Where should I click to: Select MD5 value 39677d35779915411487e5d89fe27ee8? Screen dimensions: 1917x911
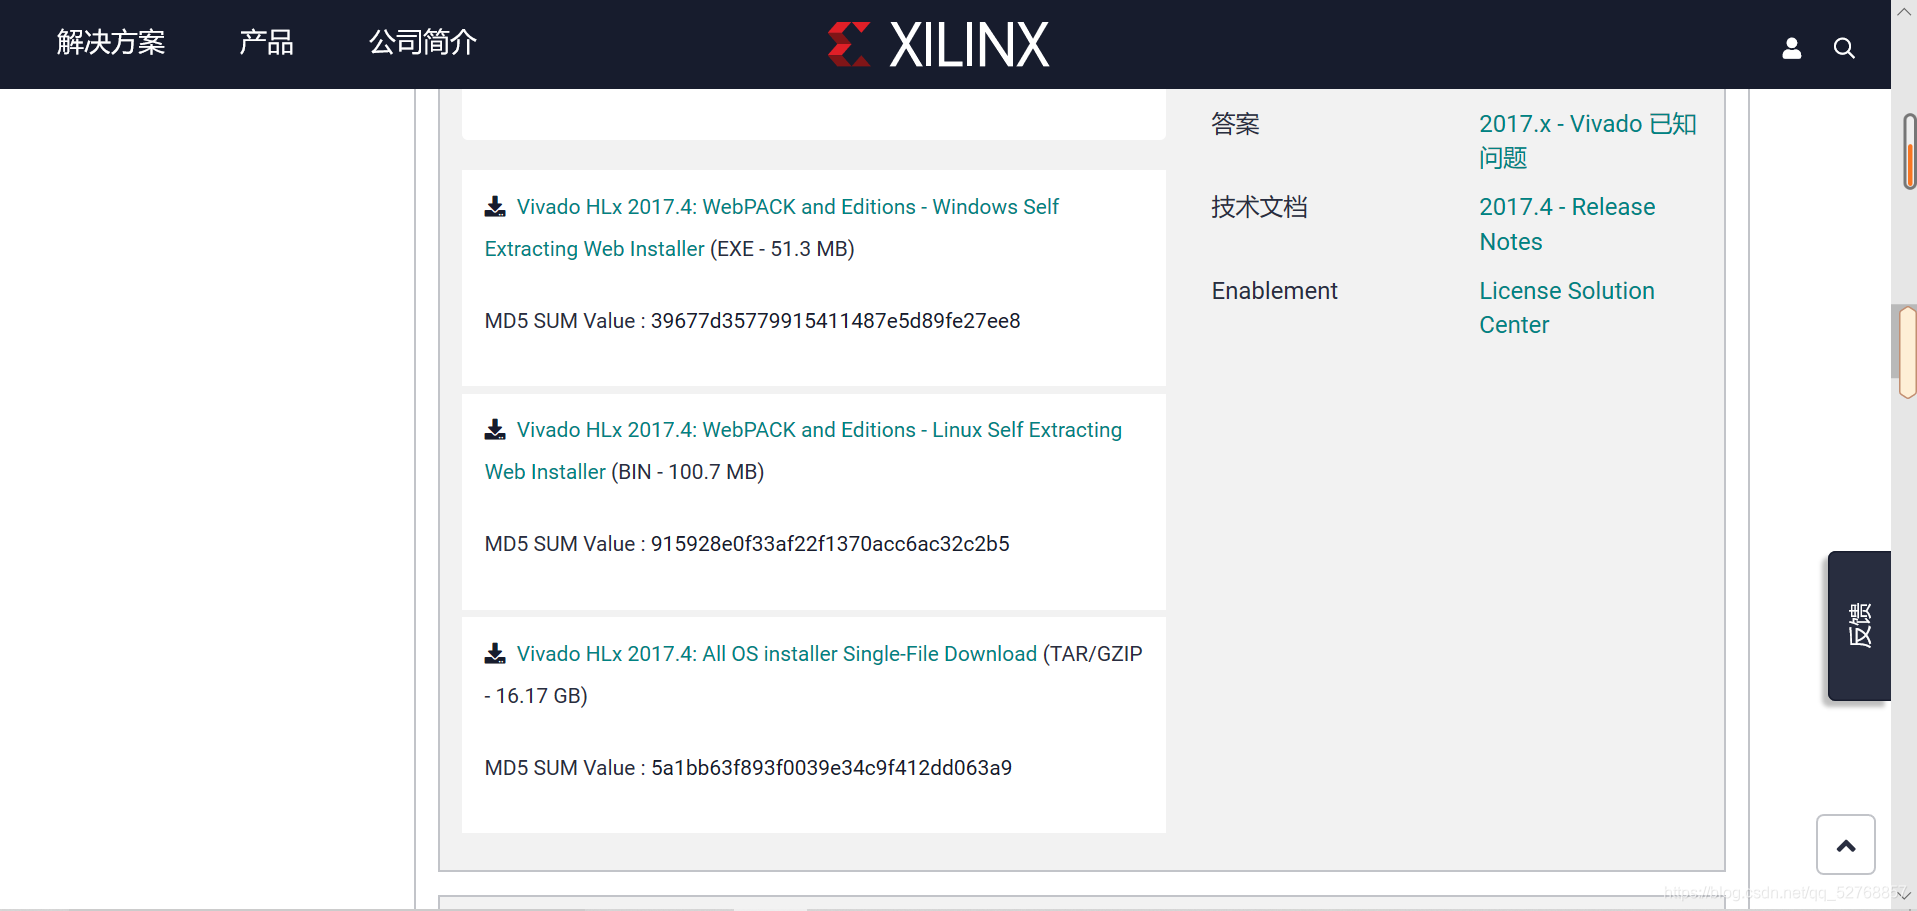click(x=835, y=321)
